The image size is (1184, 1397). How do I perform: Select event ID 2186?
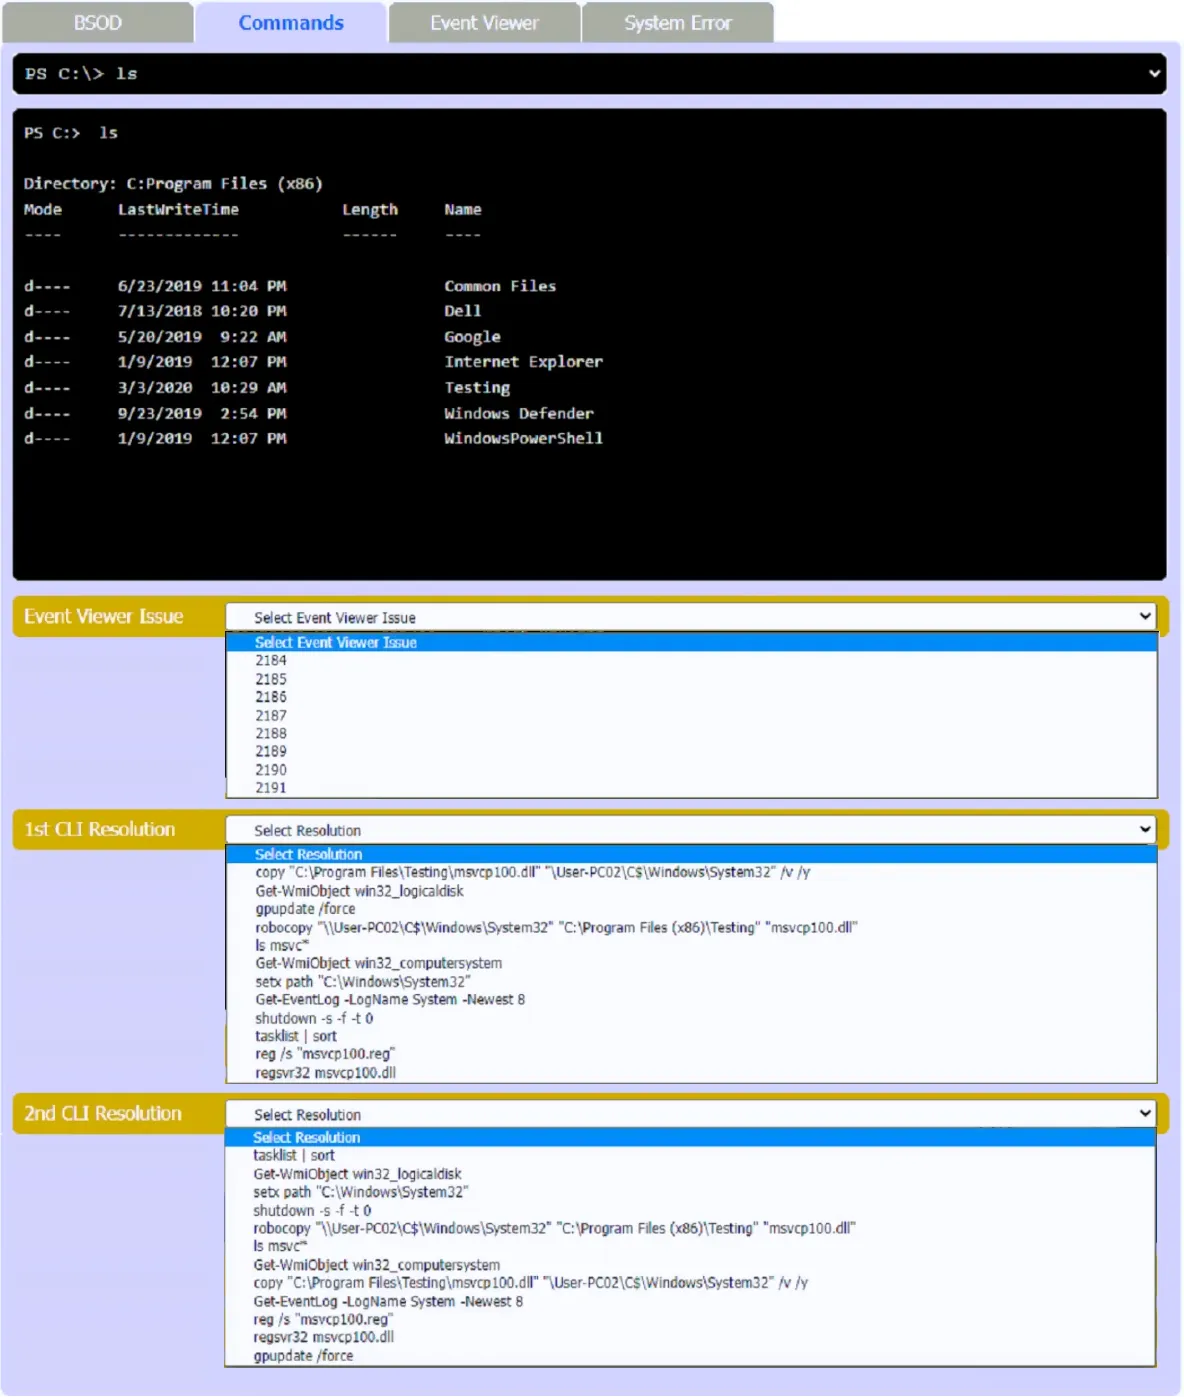[x=691, y=697]
